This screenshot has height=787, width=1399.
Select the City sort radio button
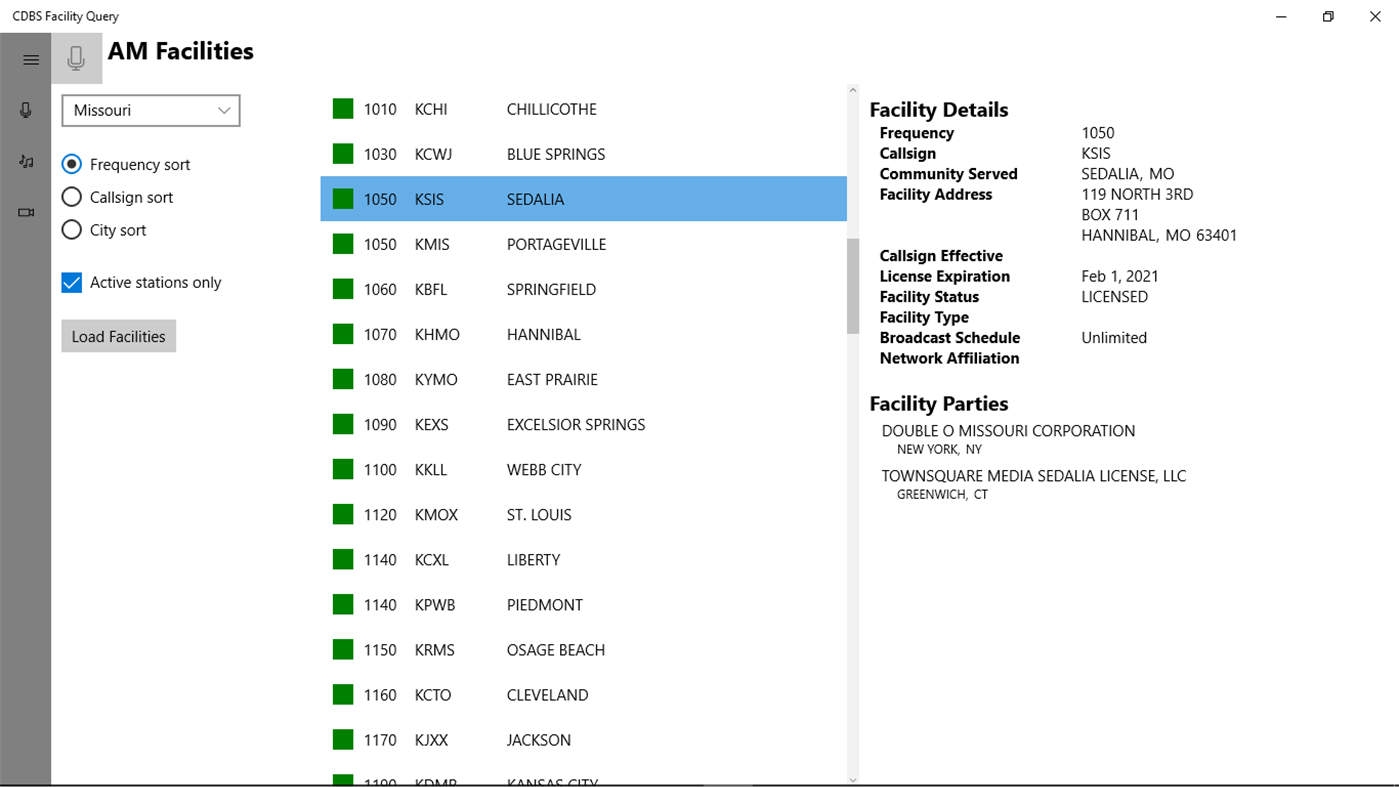[71, 230]
